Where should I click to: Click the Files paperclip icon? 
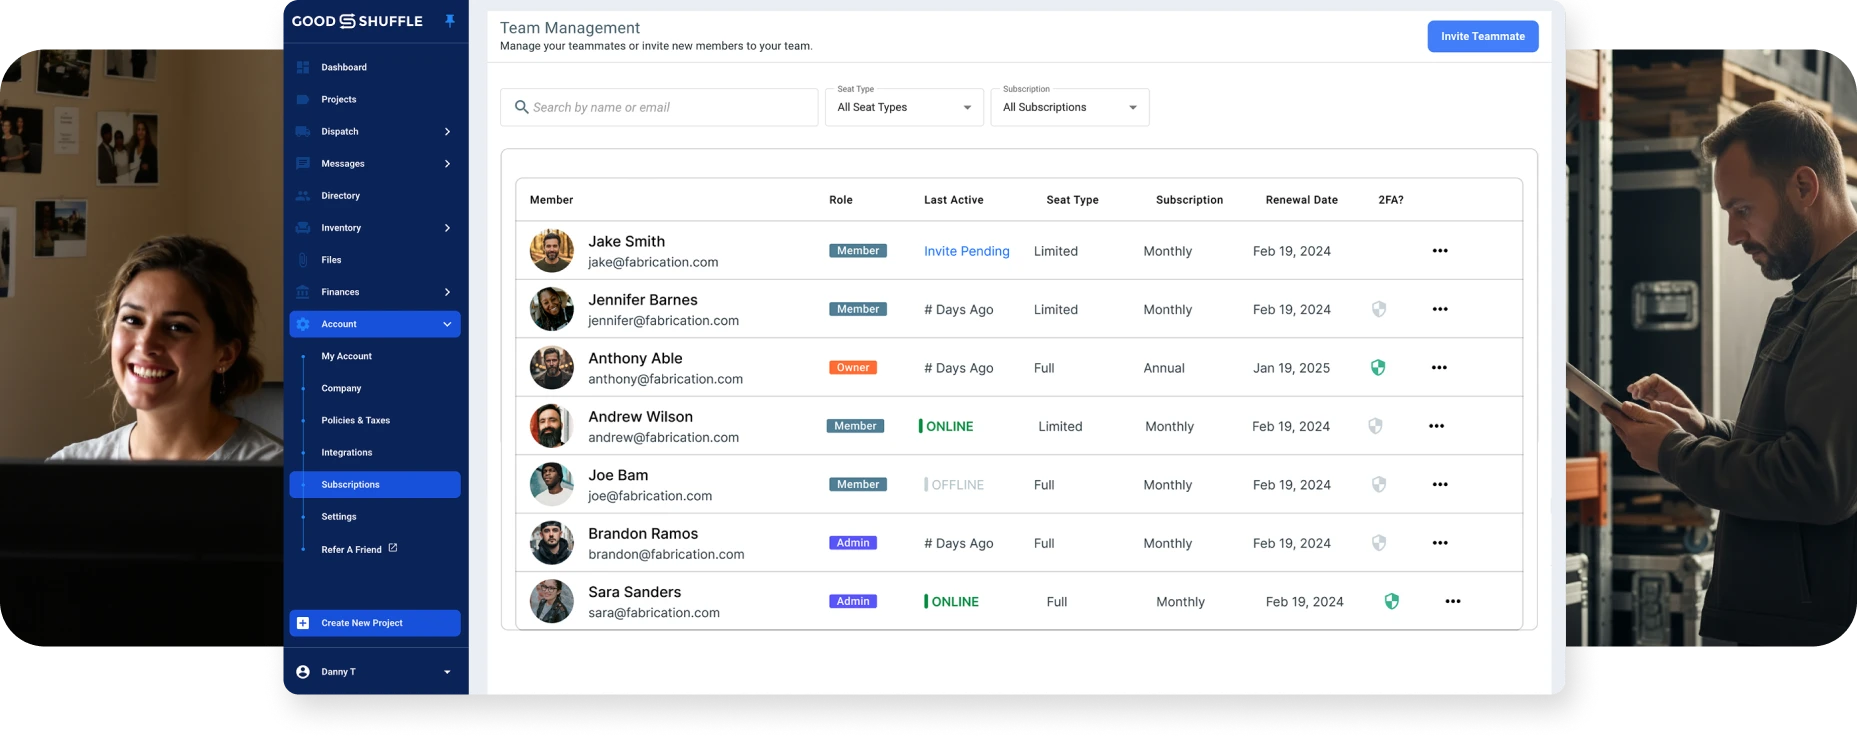click(x=303, y=260)
